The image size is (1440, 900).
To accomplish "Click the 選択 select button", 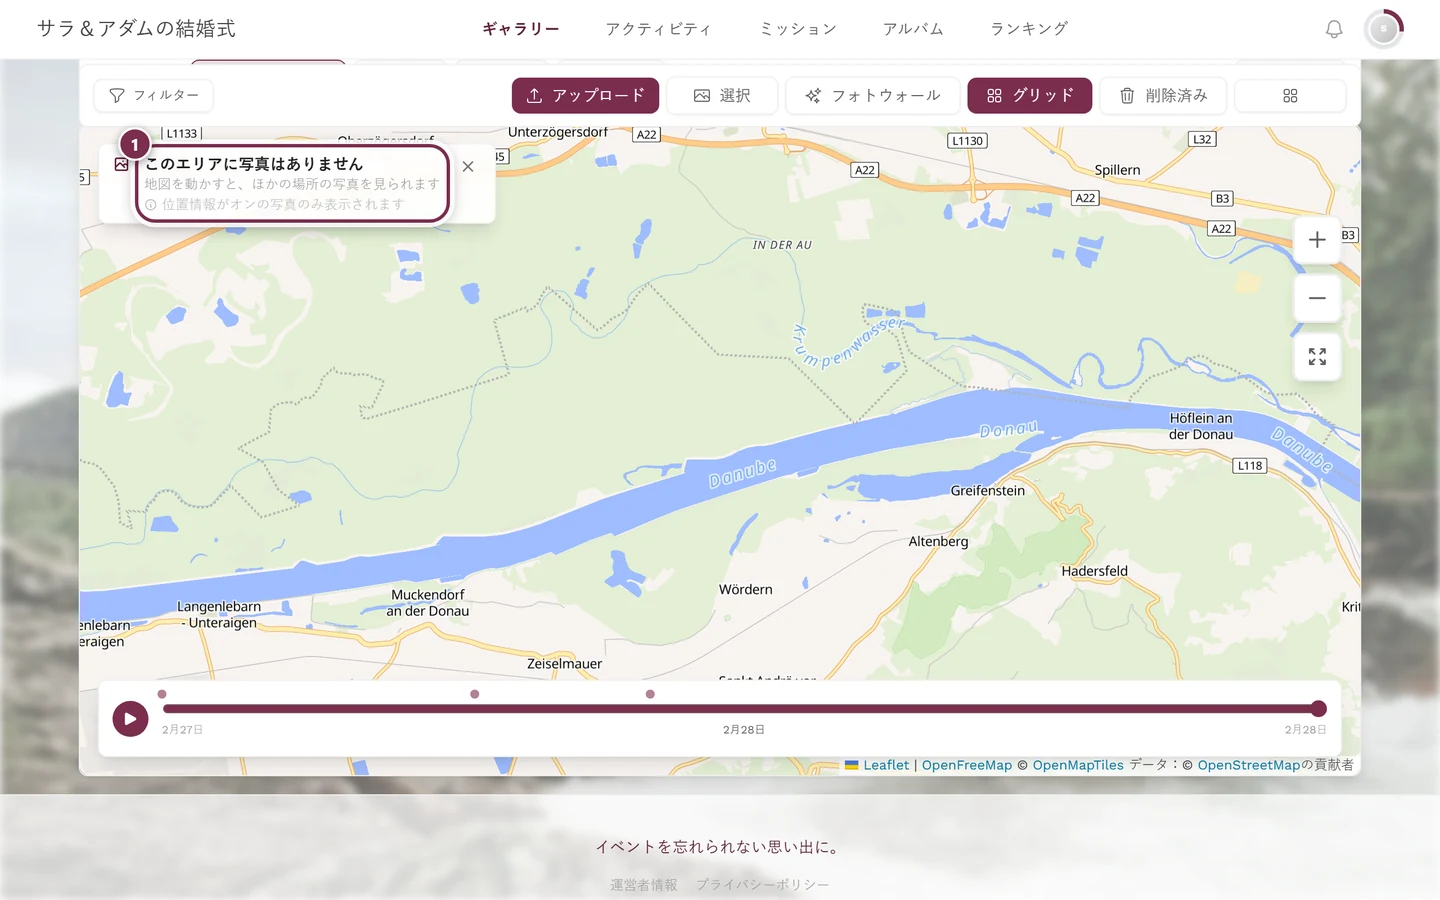I will point(722,96).
